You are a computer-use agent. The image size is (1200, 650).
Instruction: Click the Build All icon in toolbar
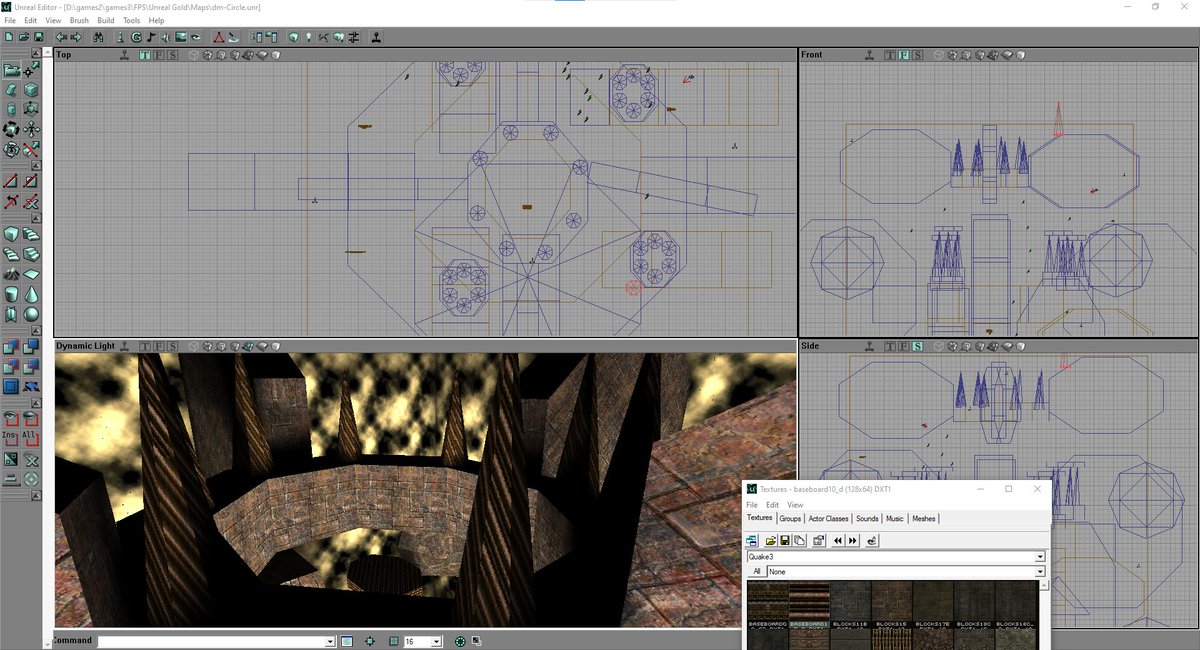[x=338, y=37]
